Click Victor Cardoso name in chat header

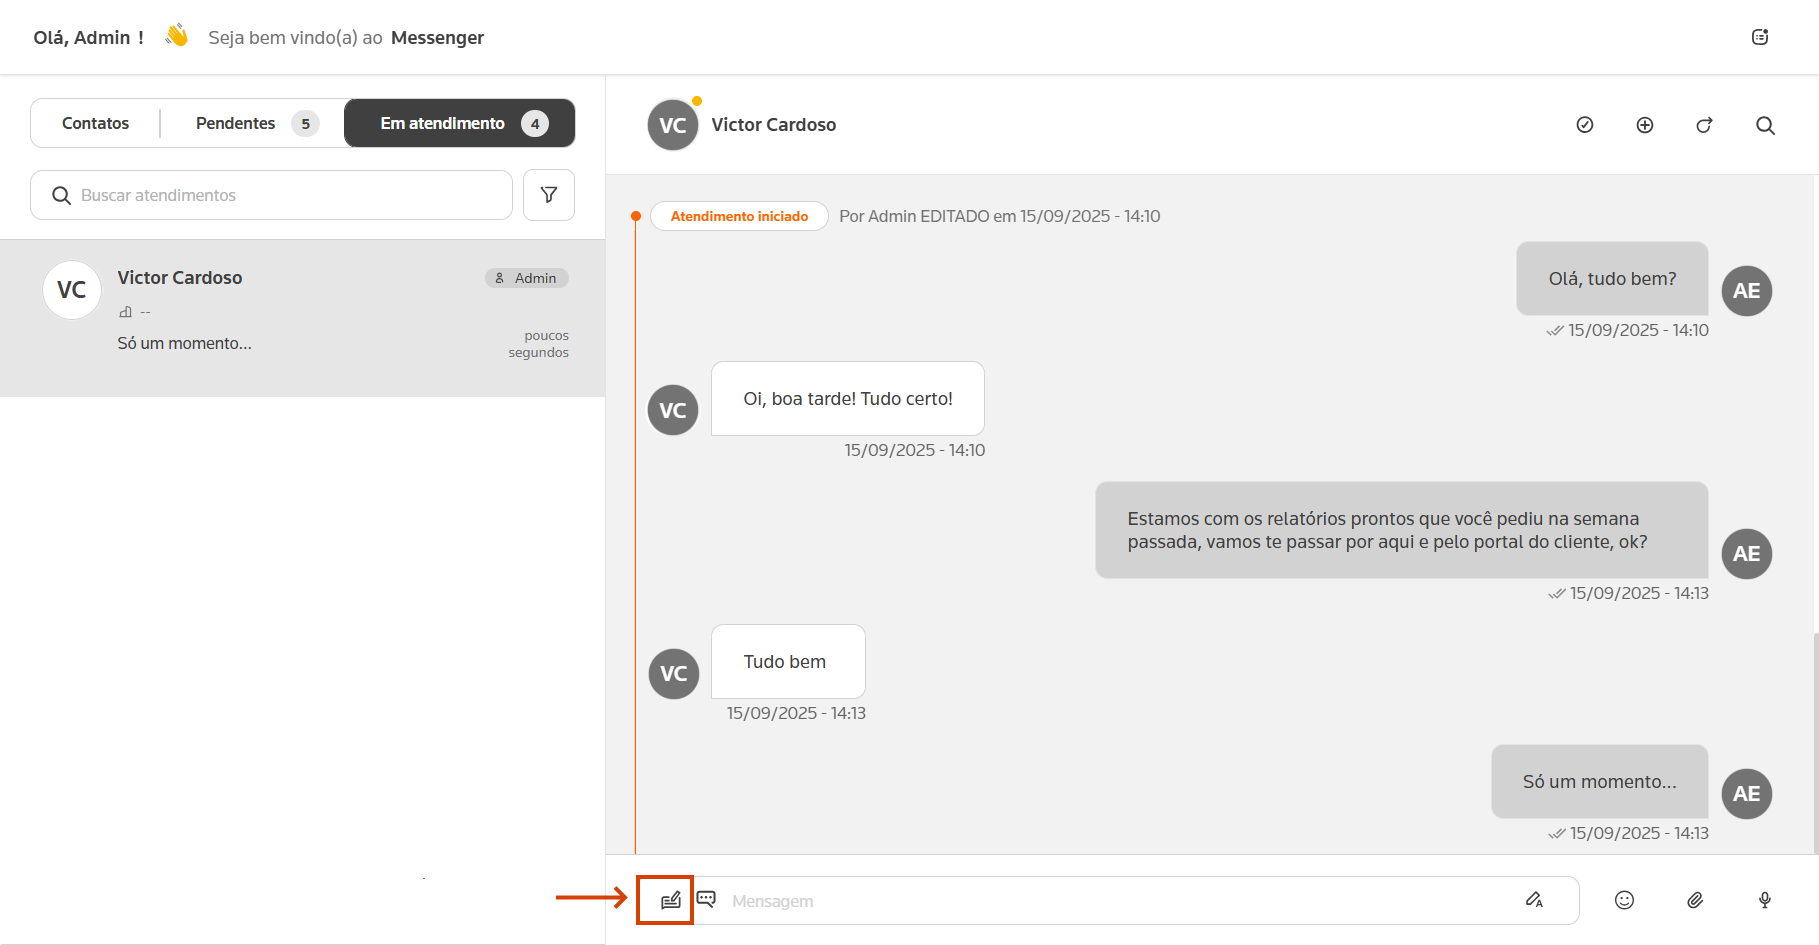coord(773,125)
